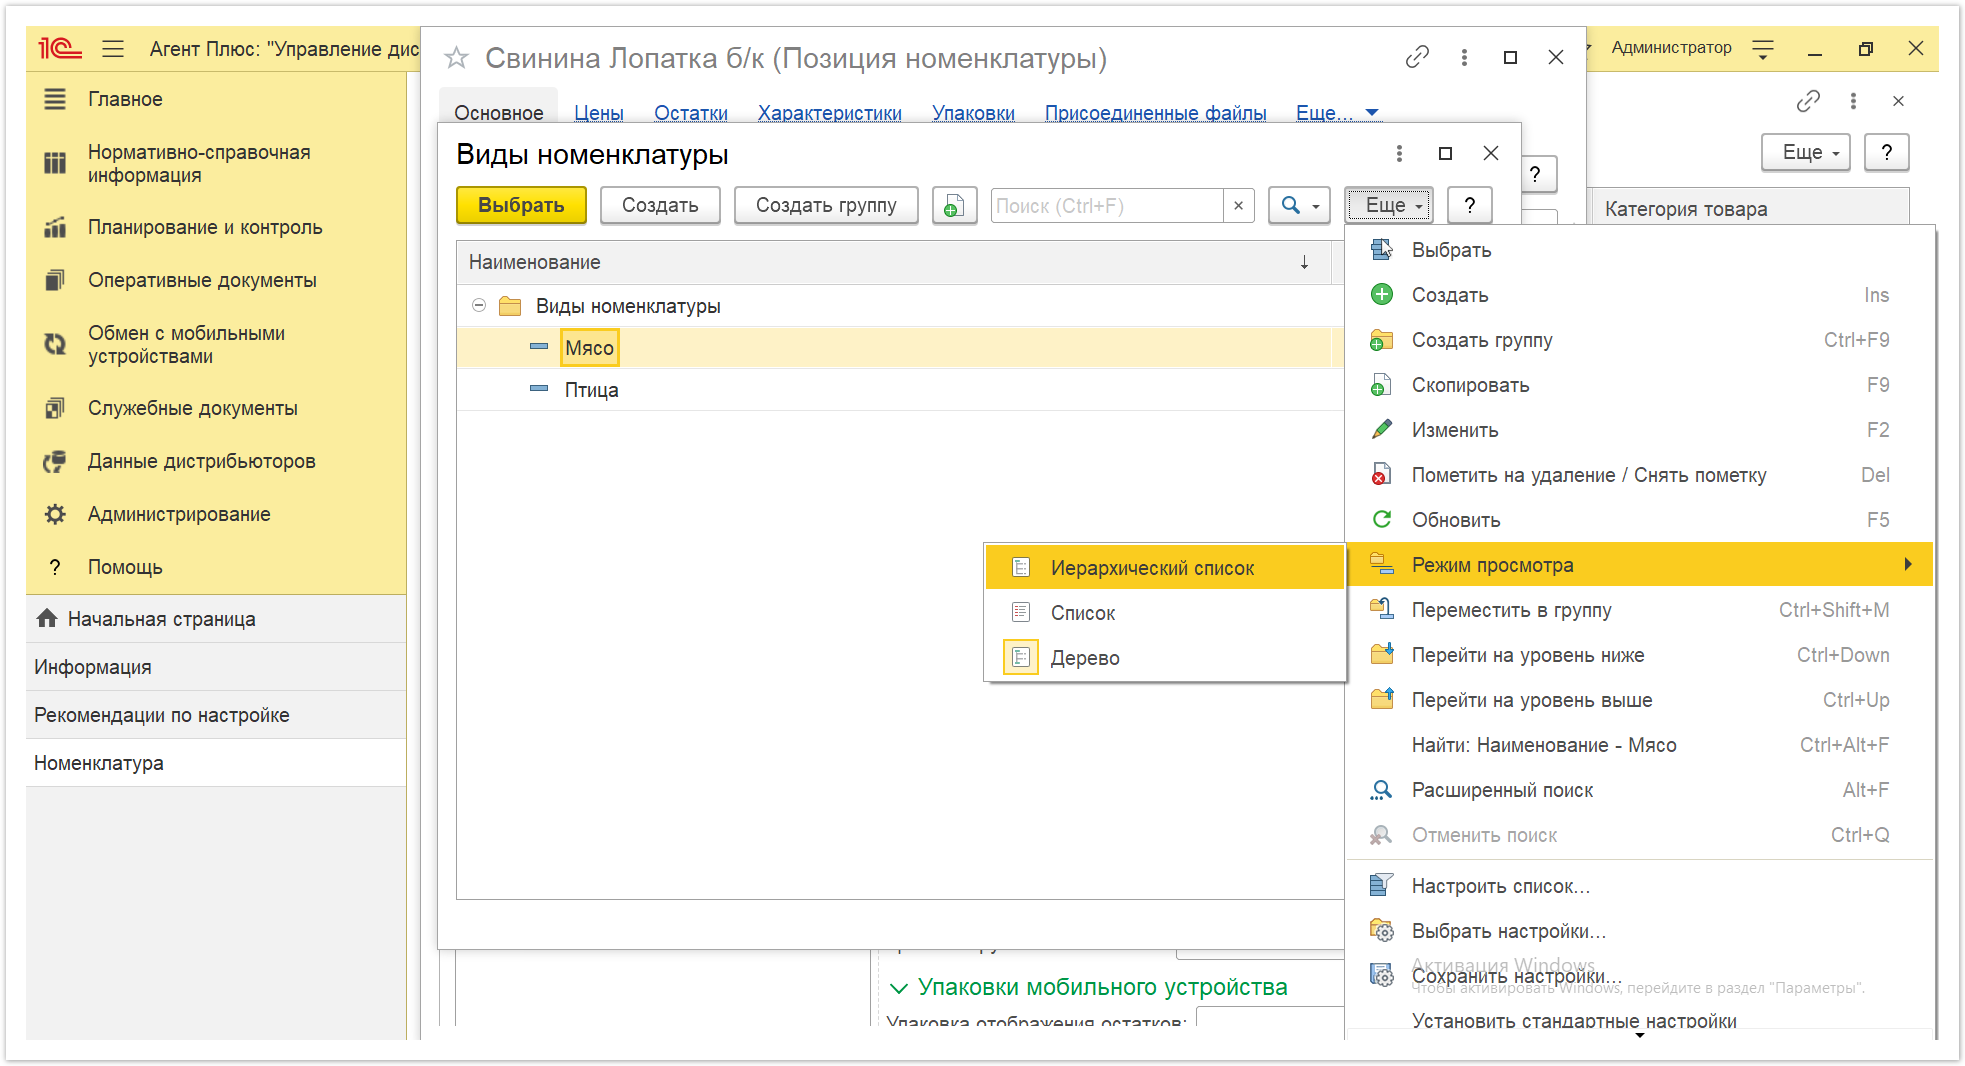This screenshot has width=1965, height=1066.
Task: Open Планирование и контроль section
Action: coord(205,227)
